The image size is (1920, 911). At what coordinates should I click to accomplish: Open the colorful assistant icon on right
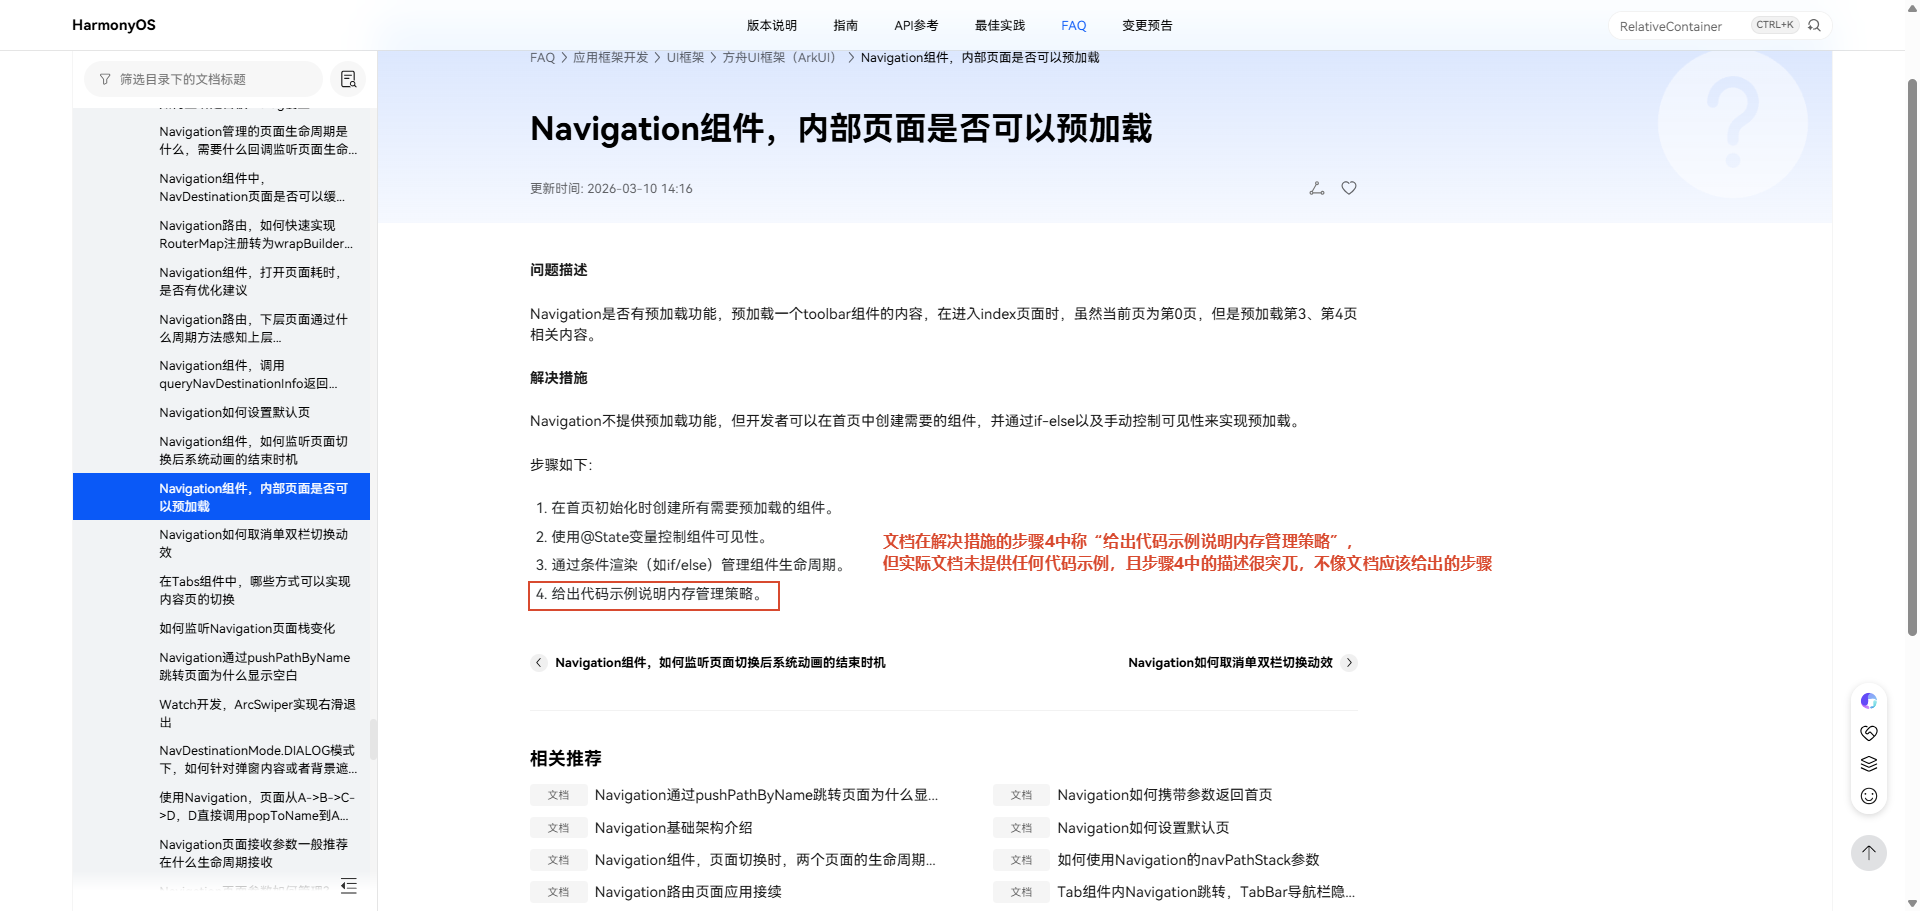1869,701
